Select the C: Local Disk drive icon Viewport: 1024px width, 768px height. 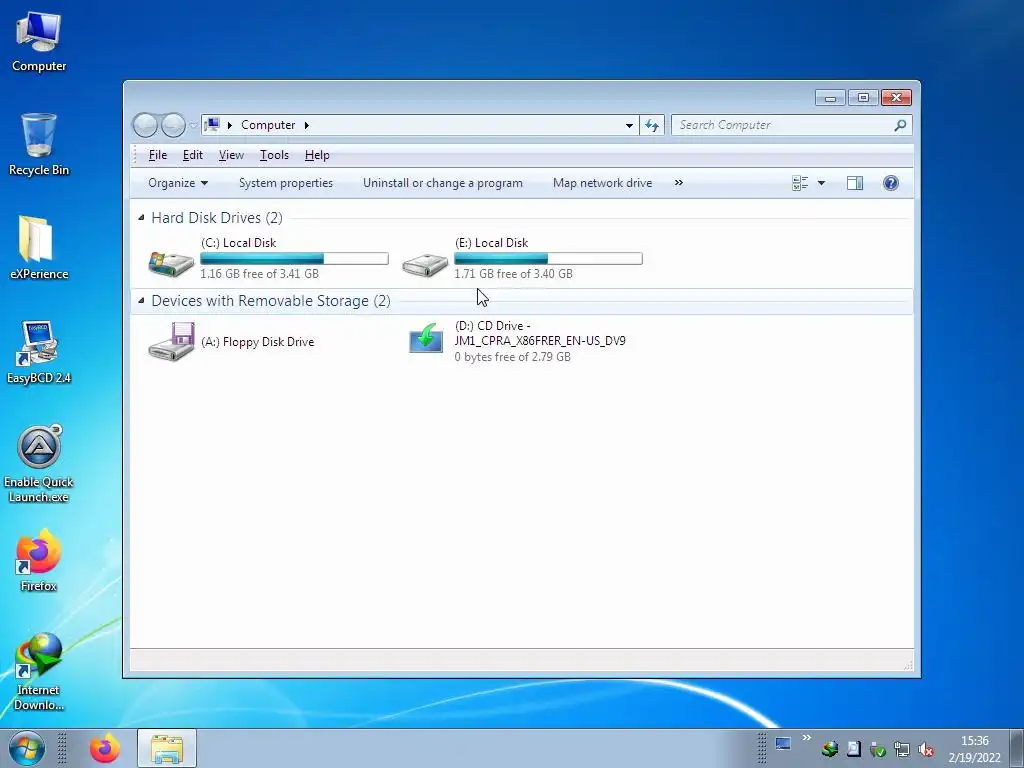click(x=171, y=263)
